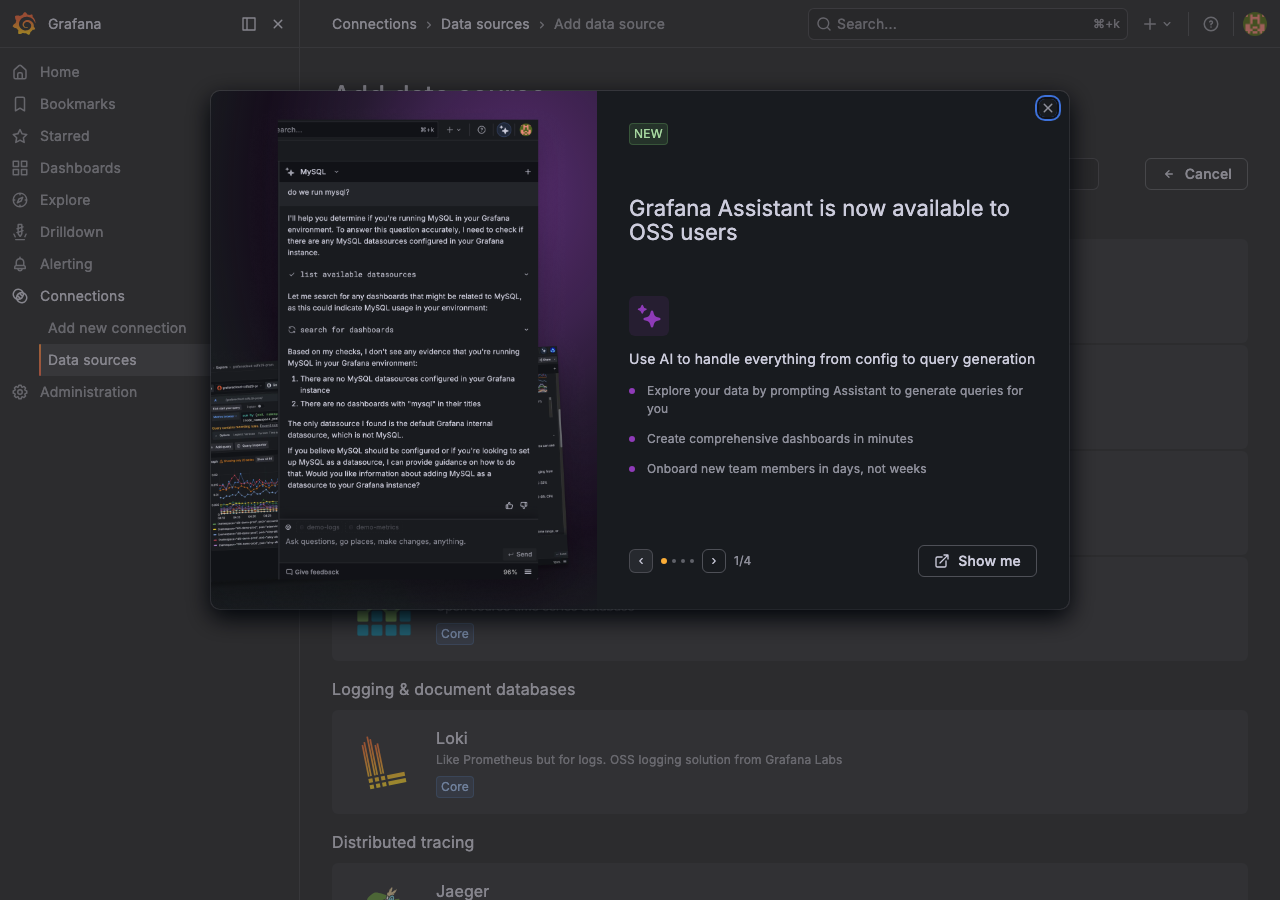Open Alerting in the sidebar
This screenshot has width=1280, height=900.
(x=66, y=264)
